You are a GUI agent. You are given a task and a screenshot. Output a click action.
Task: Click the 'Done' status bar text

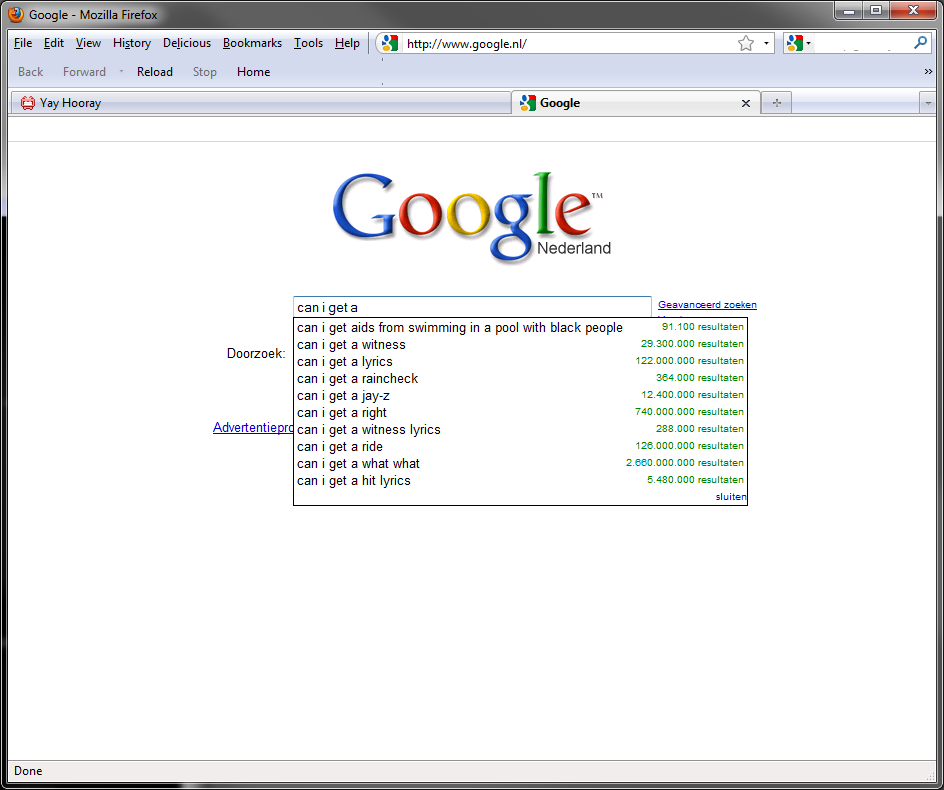tap(28, 771)
